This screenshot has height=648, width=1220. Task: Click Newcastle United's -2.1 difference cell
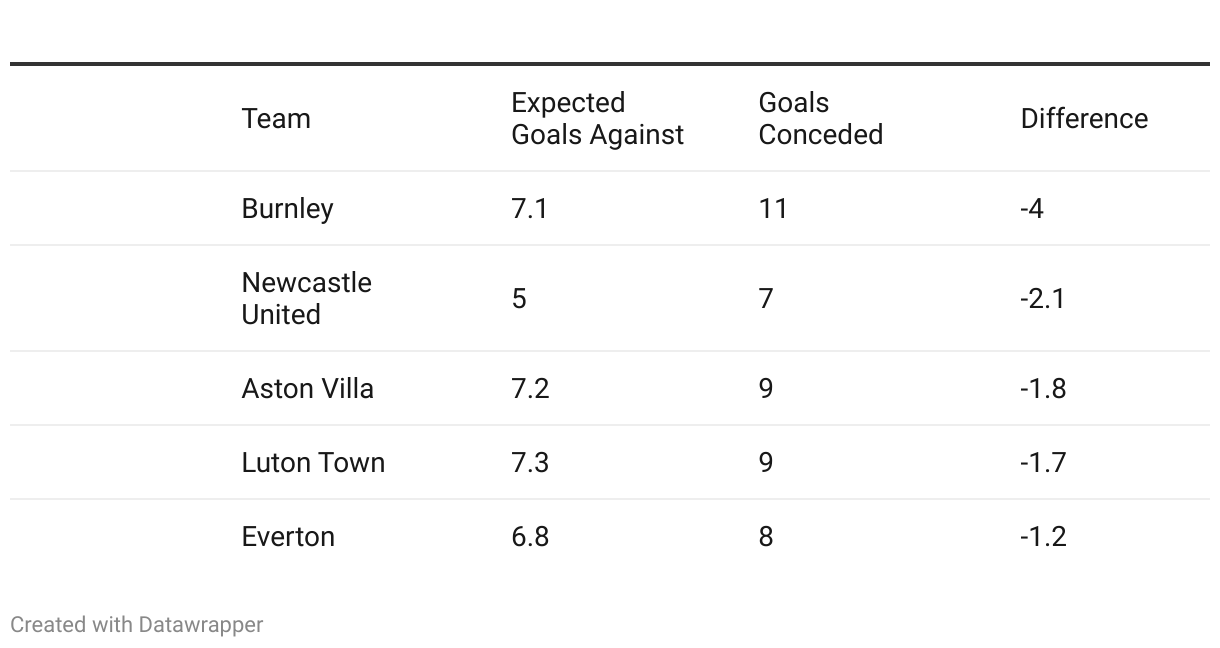click(x=1042, y=298)
